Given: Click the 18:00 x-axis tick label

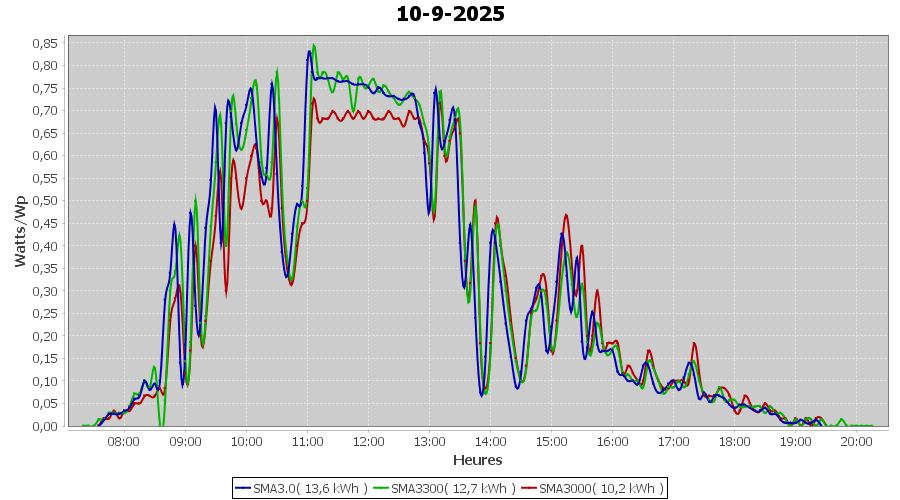Looking at the screenshot, I should (x=735, y=442).
